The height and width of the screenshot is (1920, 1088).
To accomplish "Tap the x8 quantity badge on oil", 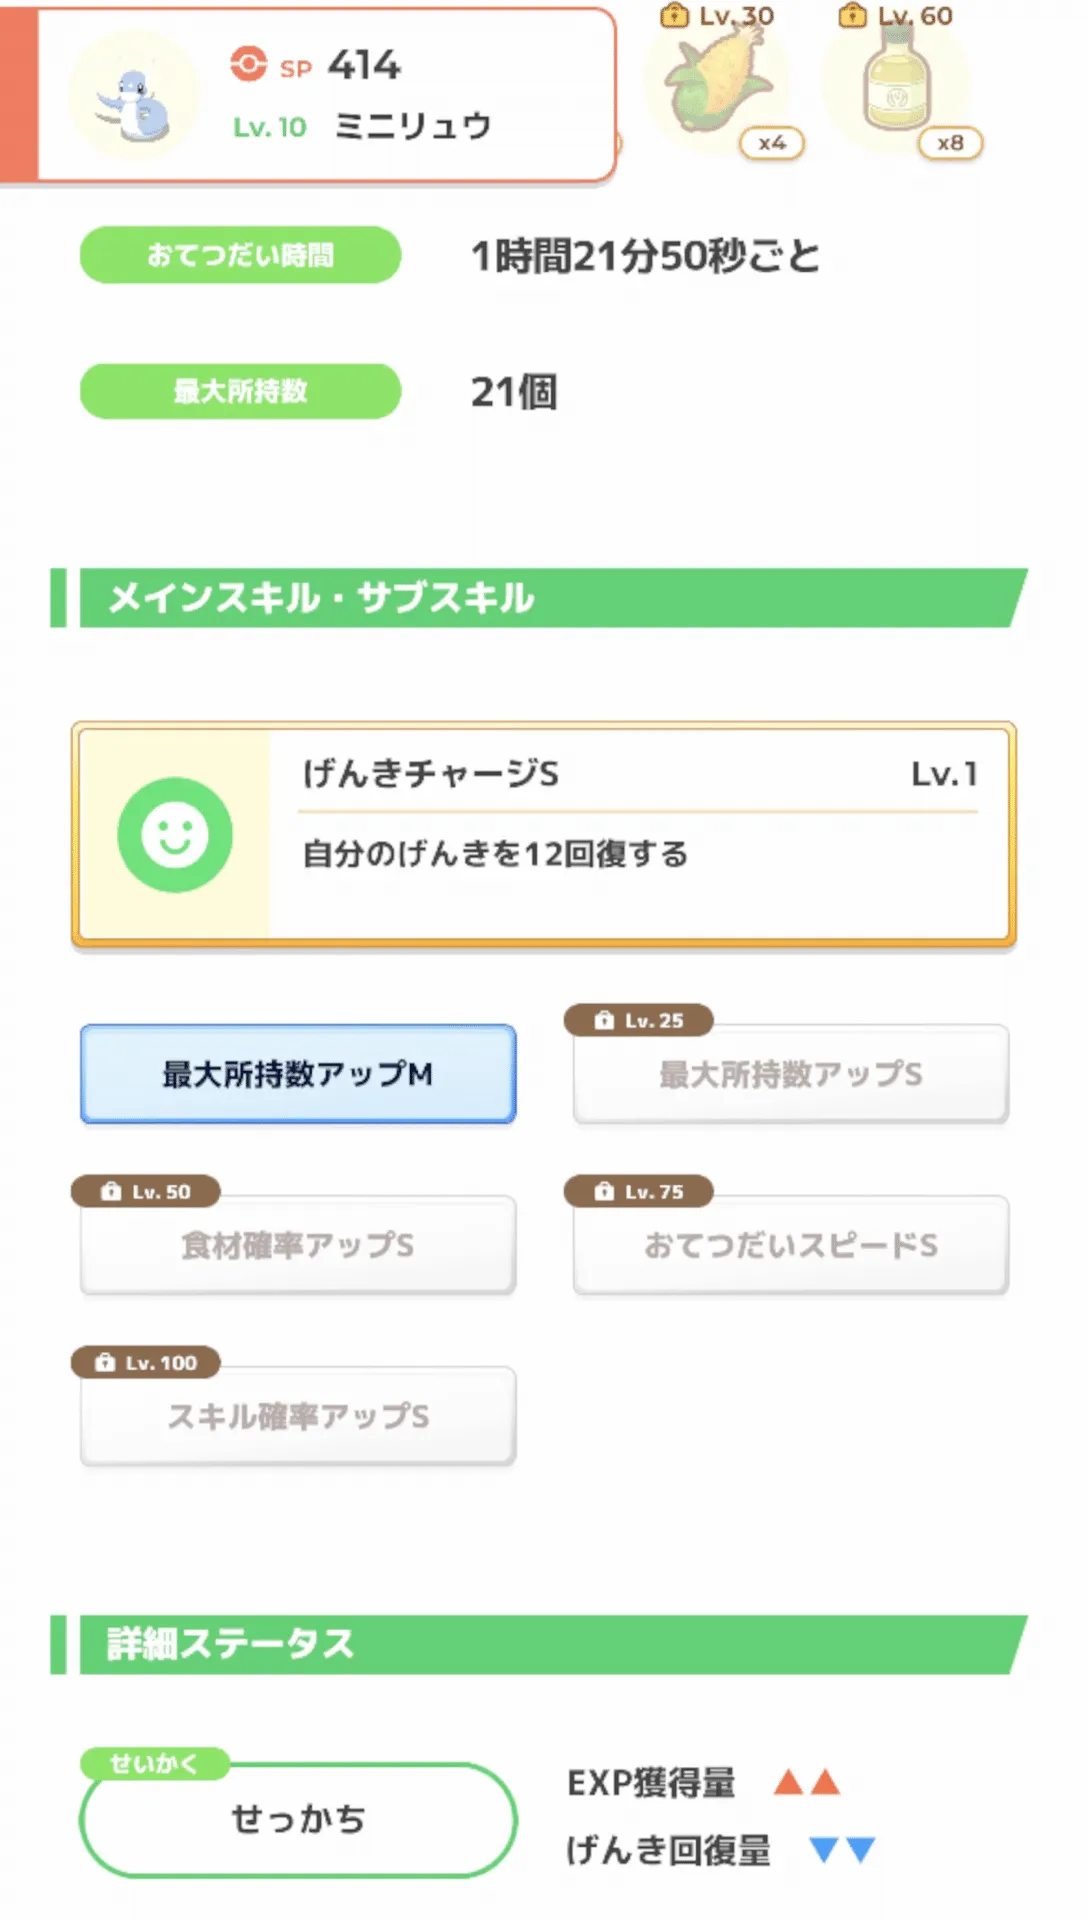I will point(950,144).
